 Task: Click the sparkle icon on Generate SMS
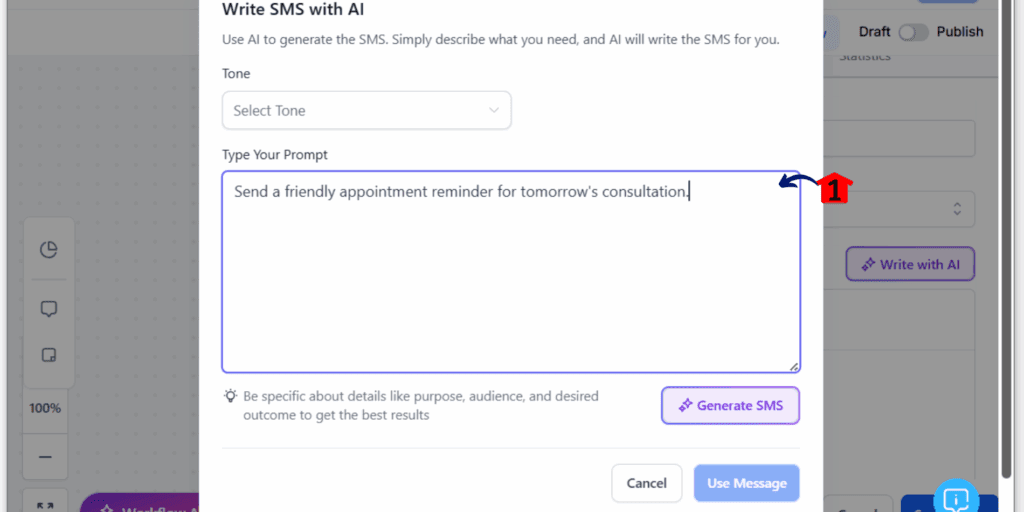tap(685, 406)
